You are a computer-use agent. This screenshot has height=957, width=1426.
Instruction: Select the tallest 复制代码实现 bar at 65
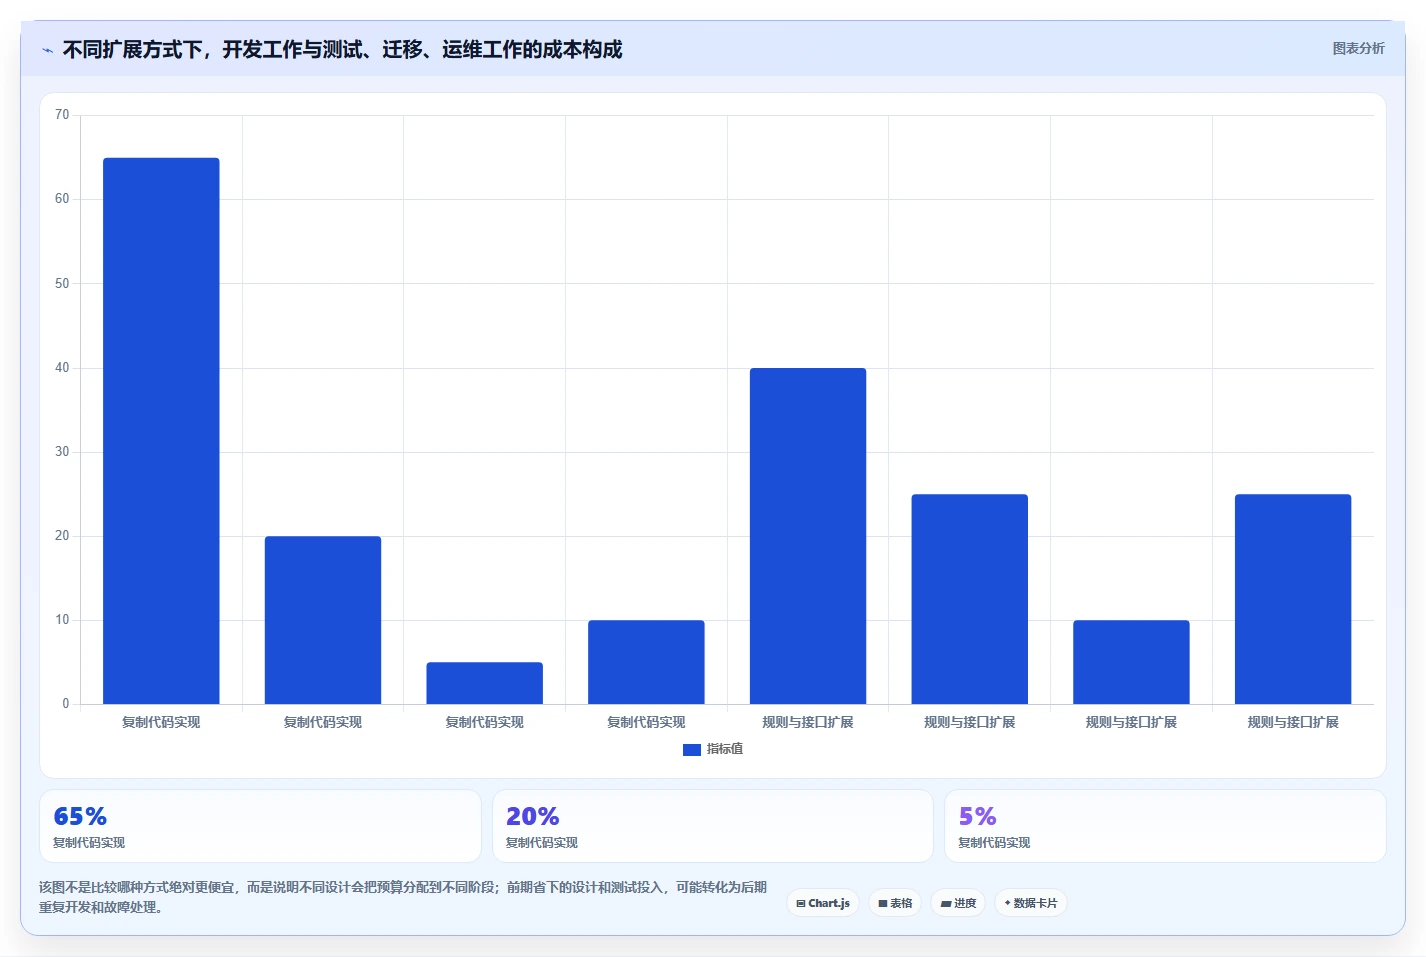(161, 431)
